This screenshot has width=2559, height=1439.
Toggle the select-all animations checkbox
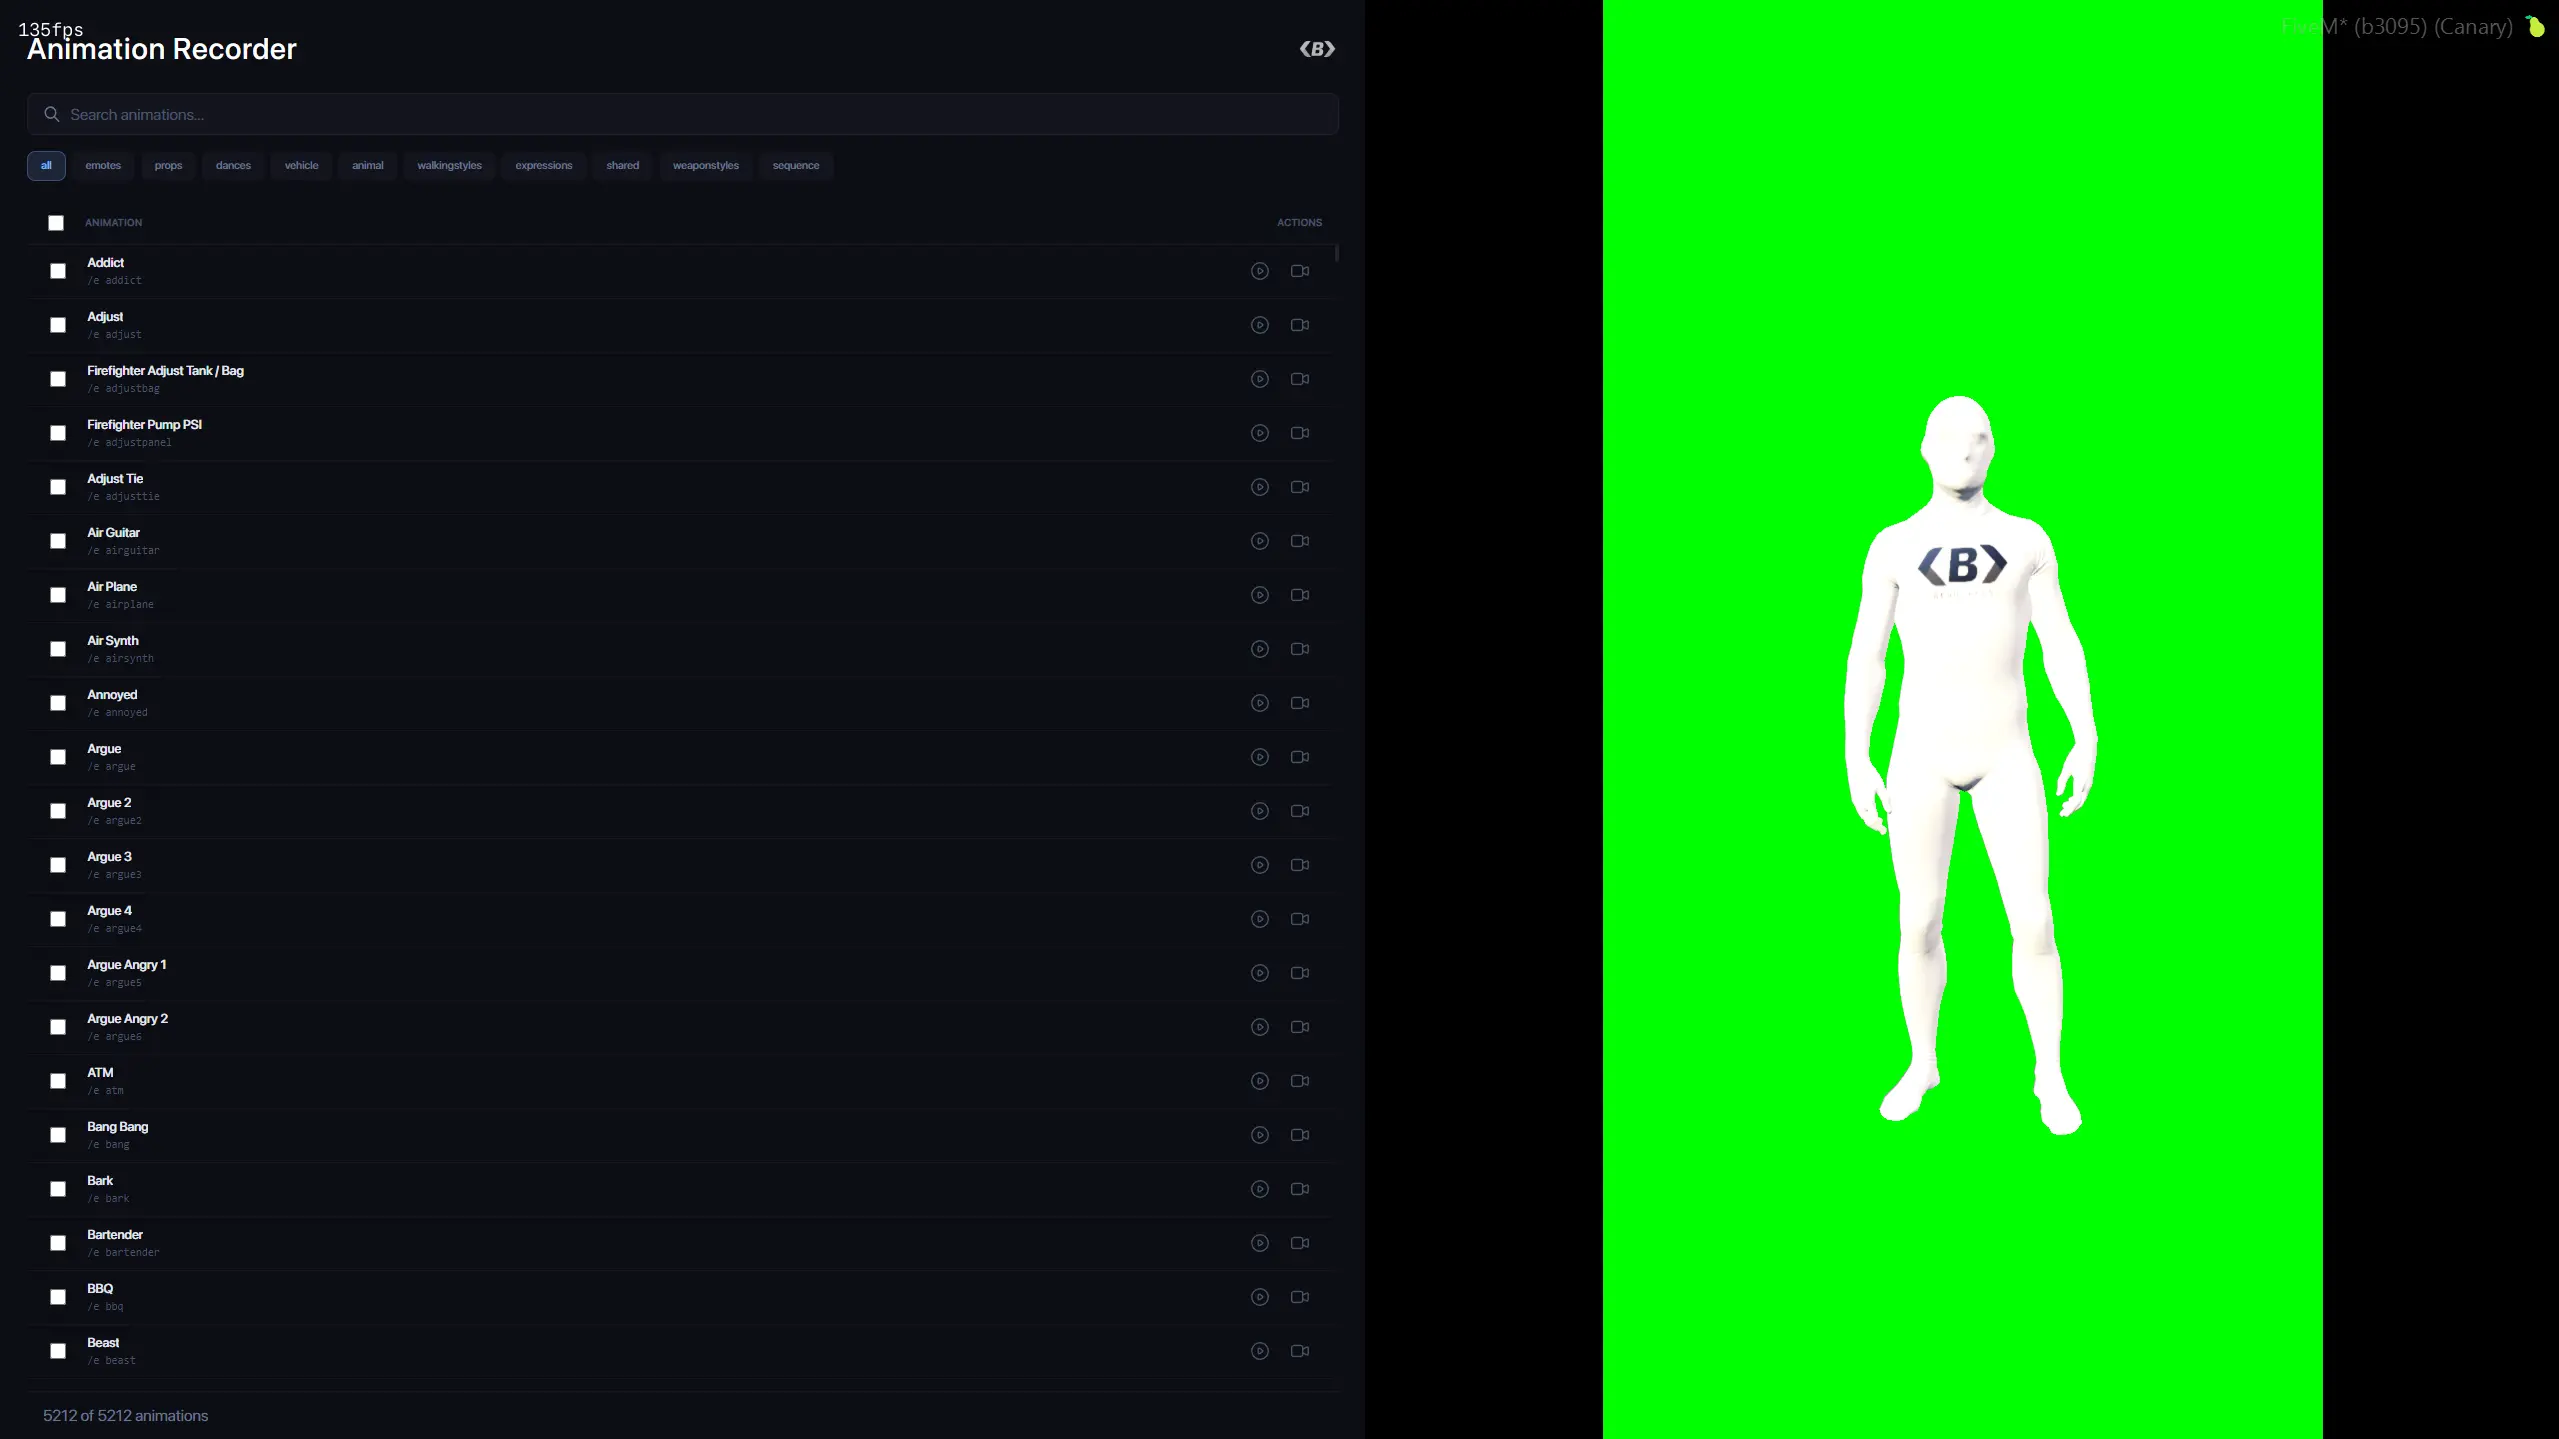(56, 223)
